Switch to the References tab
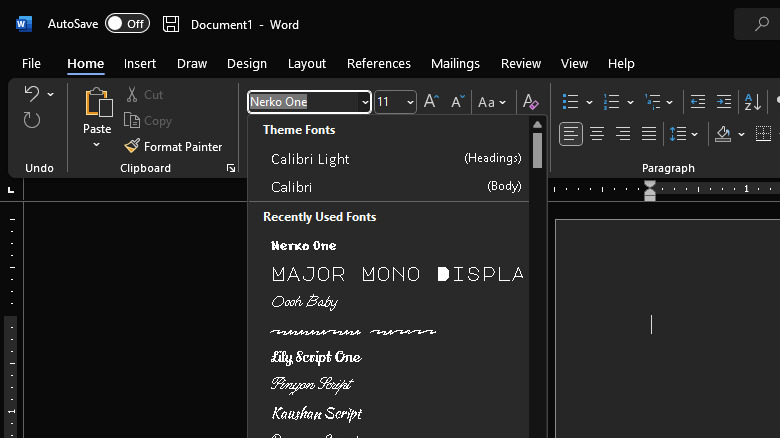The image size is (780, 438). point(379,63)
